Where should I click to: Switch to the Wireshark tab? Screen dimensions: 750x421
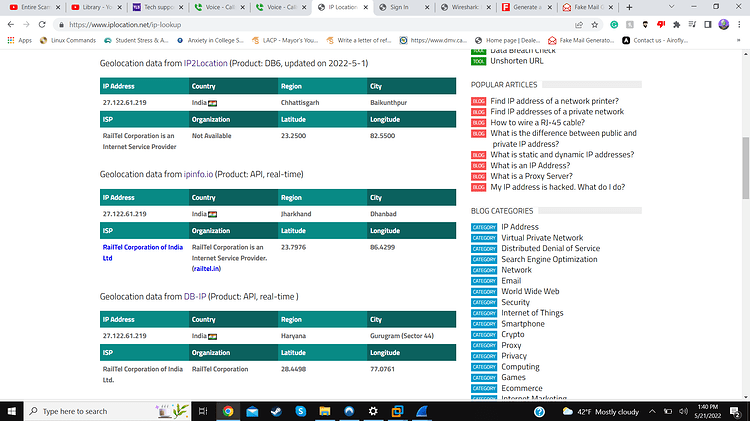tap(465, 7)
